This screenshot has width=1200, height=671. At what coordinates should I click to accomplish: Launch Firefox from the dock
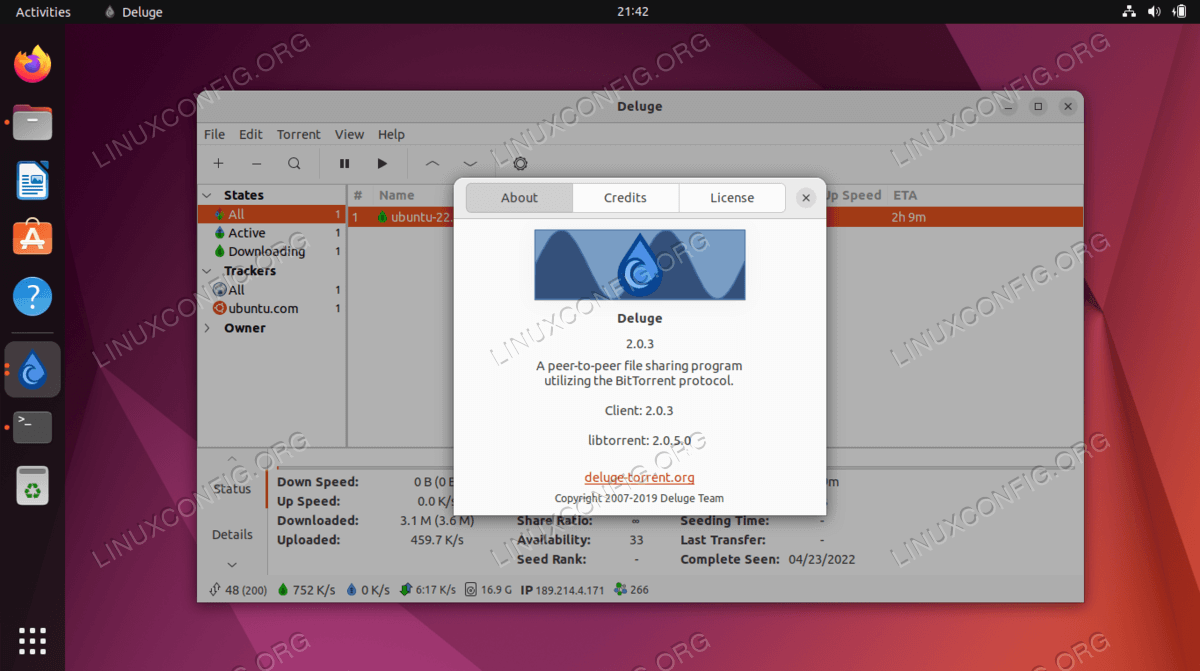pos(33,65)
